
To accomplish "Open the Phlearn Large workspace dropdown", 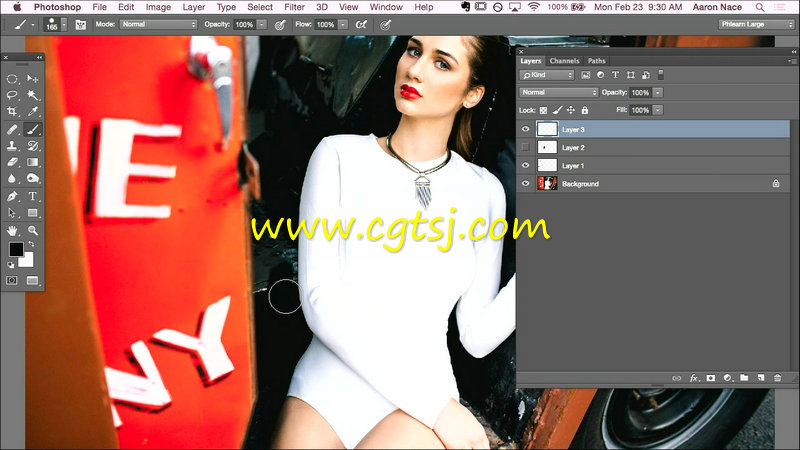I will click(x=756, y=24).
